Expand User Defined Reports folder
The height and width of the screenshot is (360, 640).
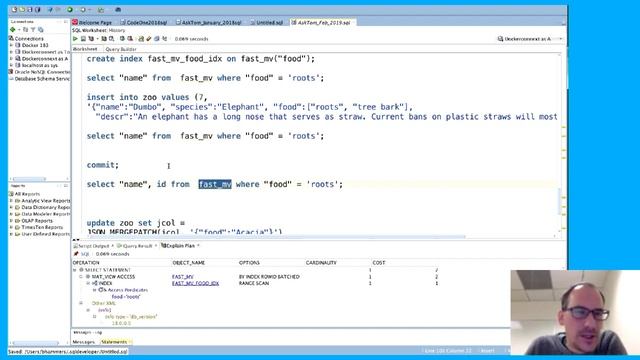[11, 234]
